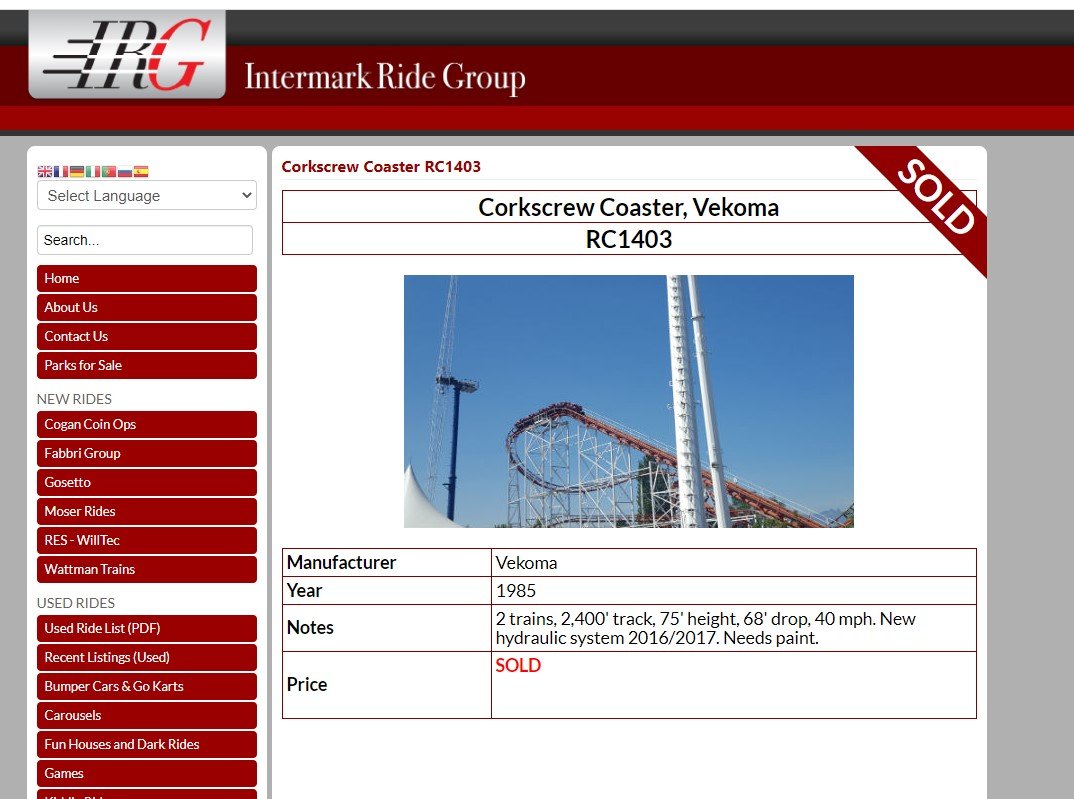Click the notes text about 2 trains
The image size is (1074, 799).
pos(705,629)
